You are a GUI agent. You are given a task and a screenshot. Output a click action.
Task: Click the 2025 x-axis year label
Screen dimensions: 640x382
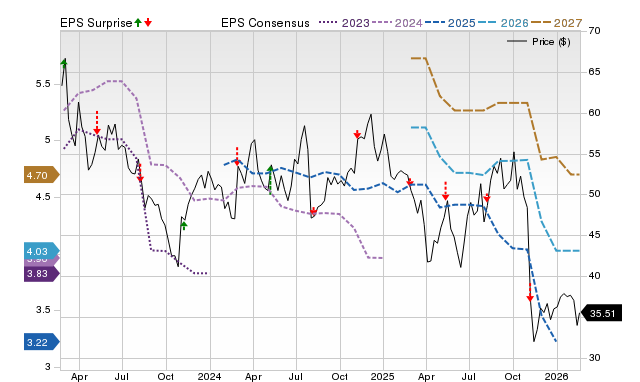tap(383, 376)
